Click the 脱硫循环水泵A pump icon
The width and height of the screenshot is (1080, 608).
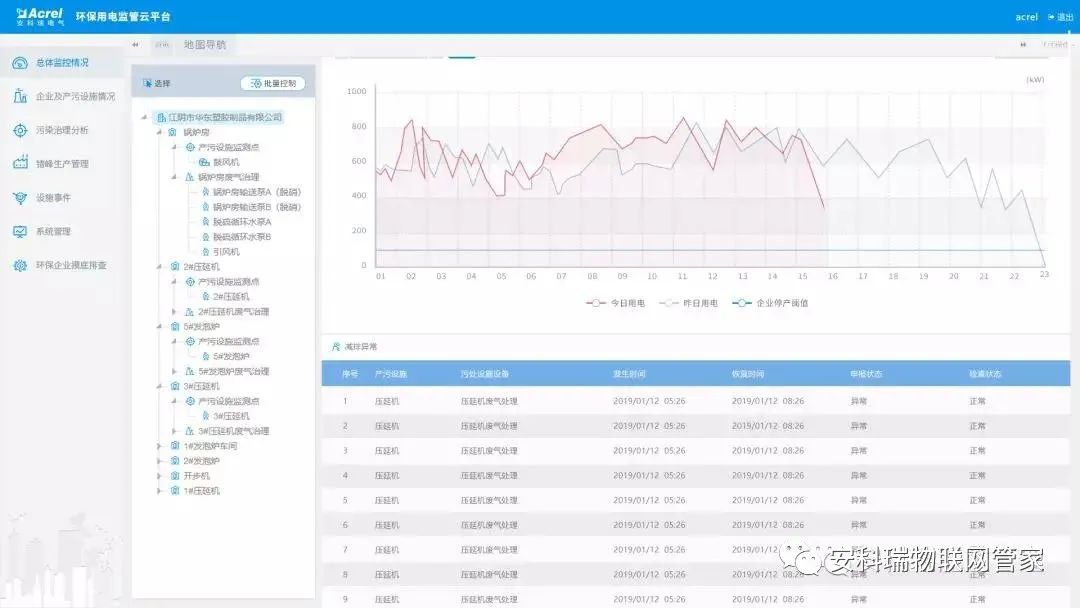[205, 222]
